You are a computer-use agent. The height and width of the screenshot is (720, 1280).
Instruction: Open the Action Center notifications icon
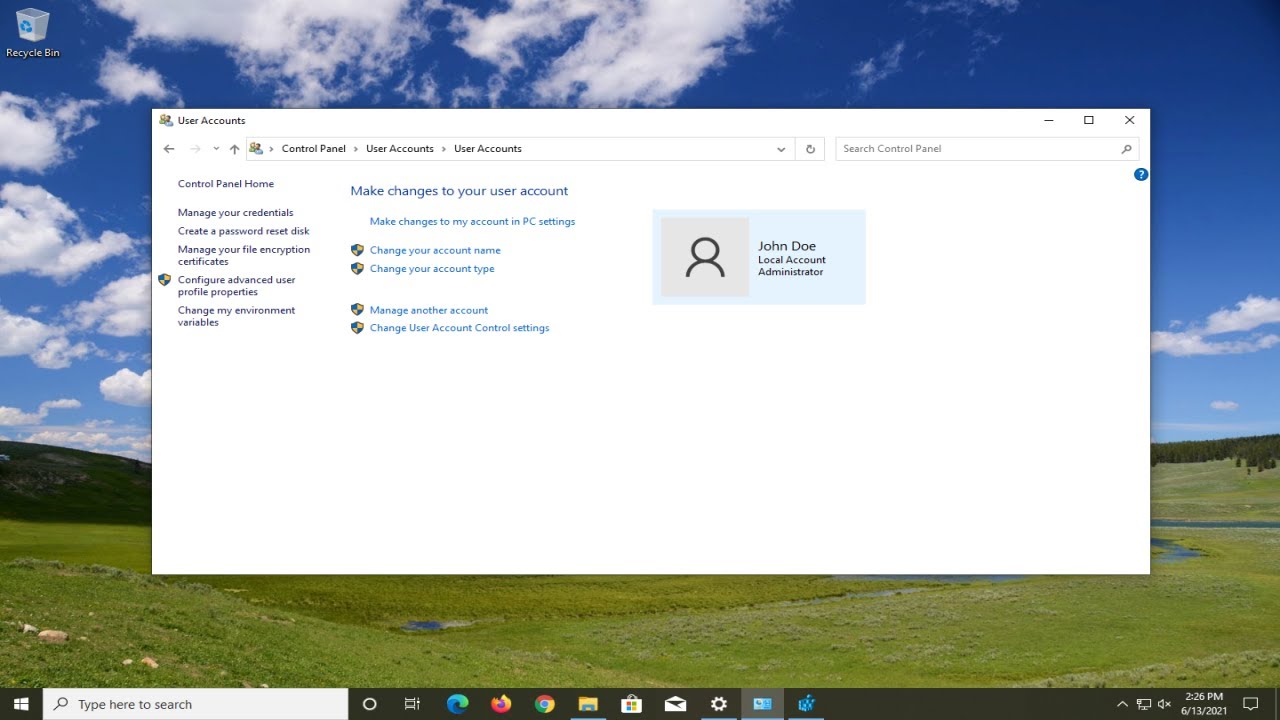(1250, 704)
